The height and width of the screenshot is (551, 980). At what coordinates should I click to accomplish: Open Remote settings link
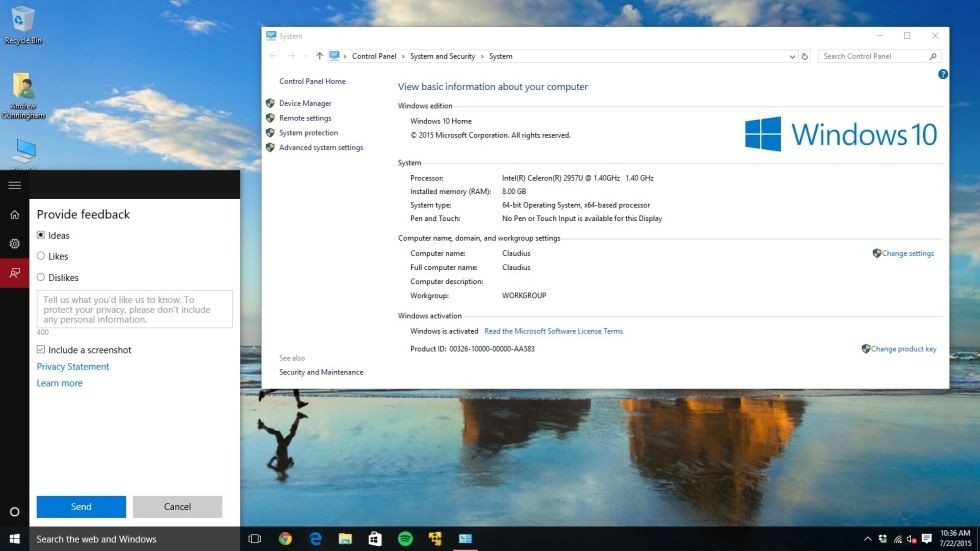(x=305, y=118)
